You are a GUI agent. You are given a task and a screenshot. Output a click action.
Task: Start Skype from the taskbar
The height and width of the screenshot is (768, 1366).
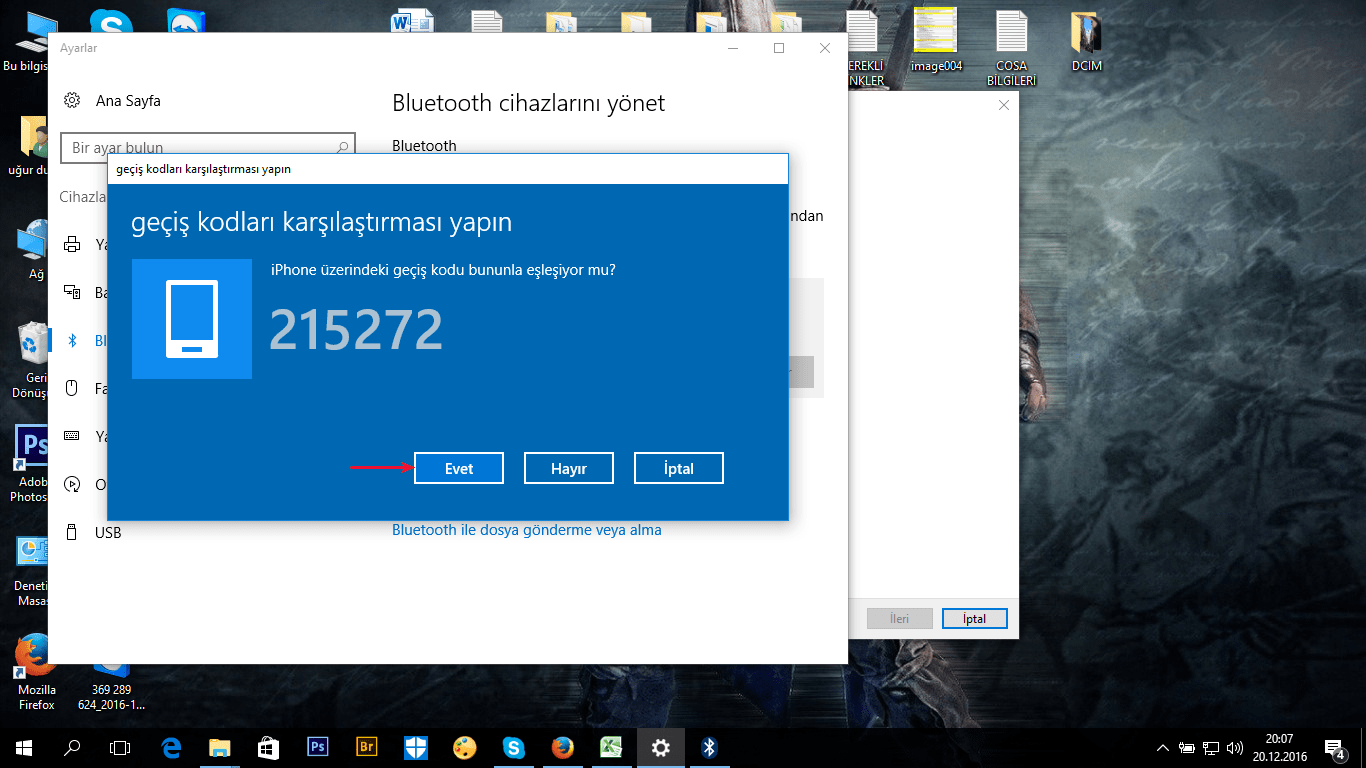coord(514,747)
